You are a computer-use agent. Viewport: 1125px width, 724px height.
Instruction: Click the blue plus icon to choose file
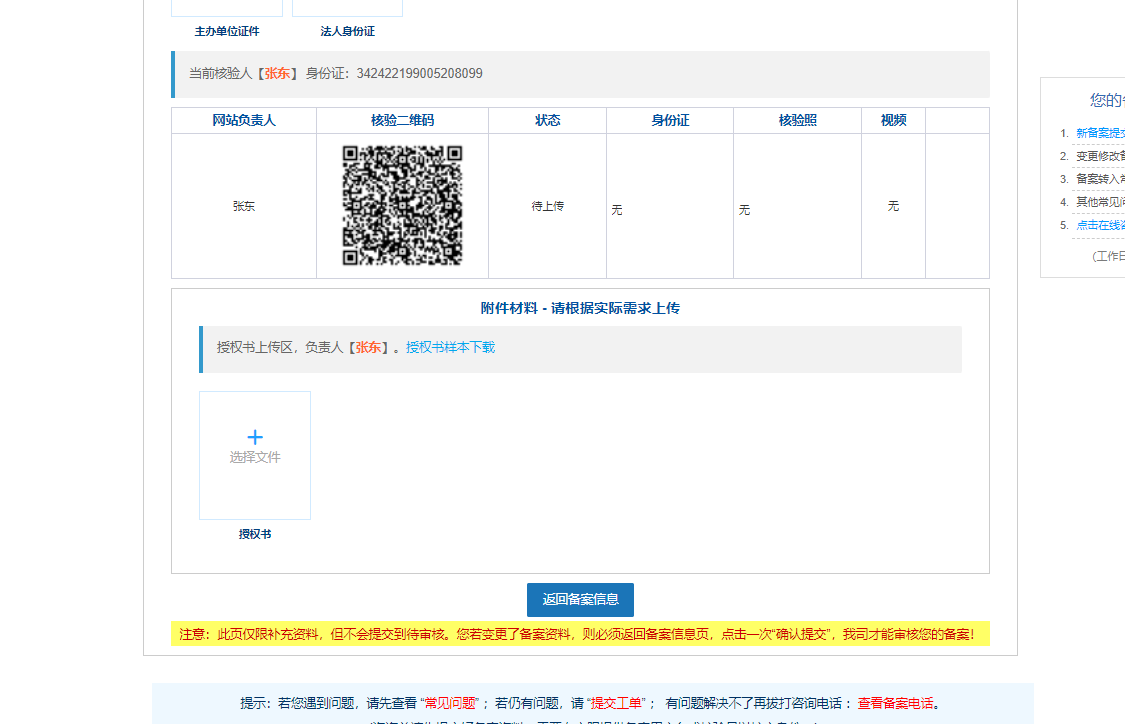coord(255,437)
